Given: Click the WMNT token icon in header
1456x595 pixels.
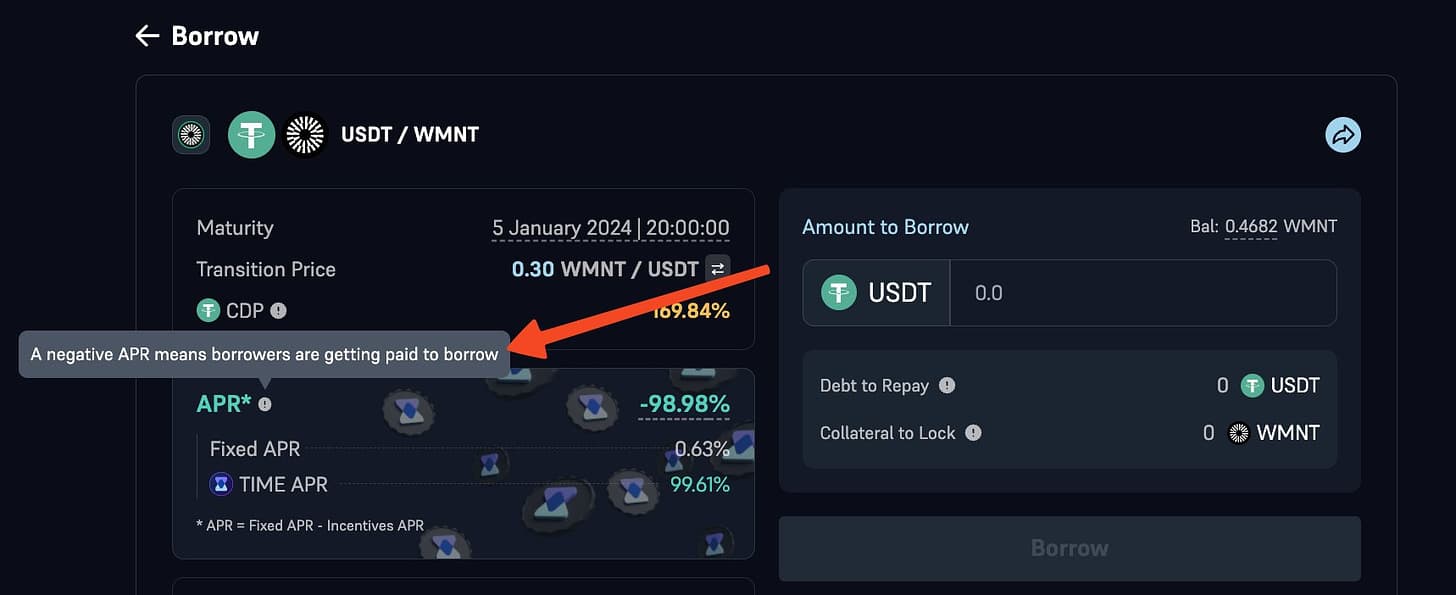Looking at the screenshot, I should (305, 134).
